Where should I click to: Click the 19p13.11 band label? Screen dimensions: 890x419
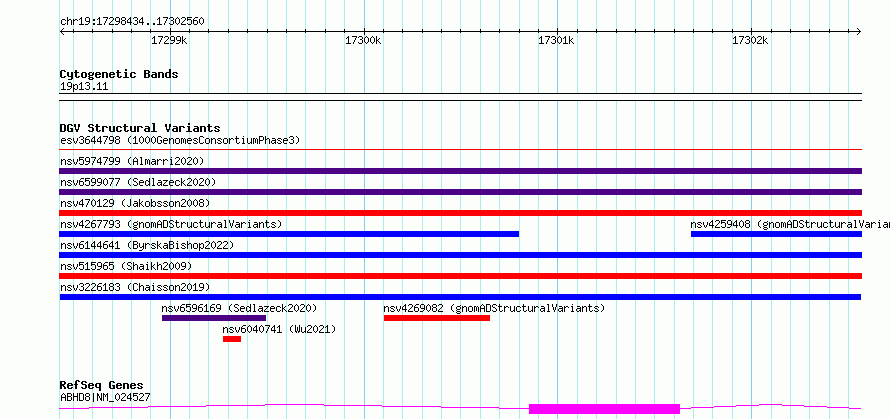[84, 86]
